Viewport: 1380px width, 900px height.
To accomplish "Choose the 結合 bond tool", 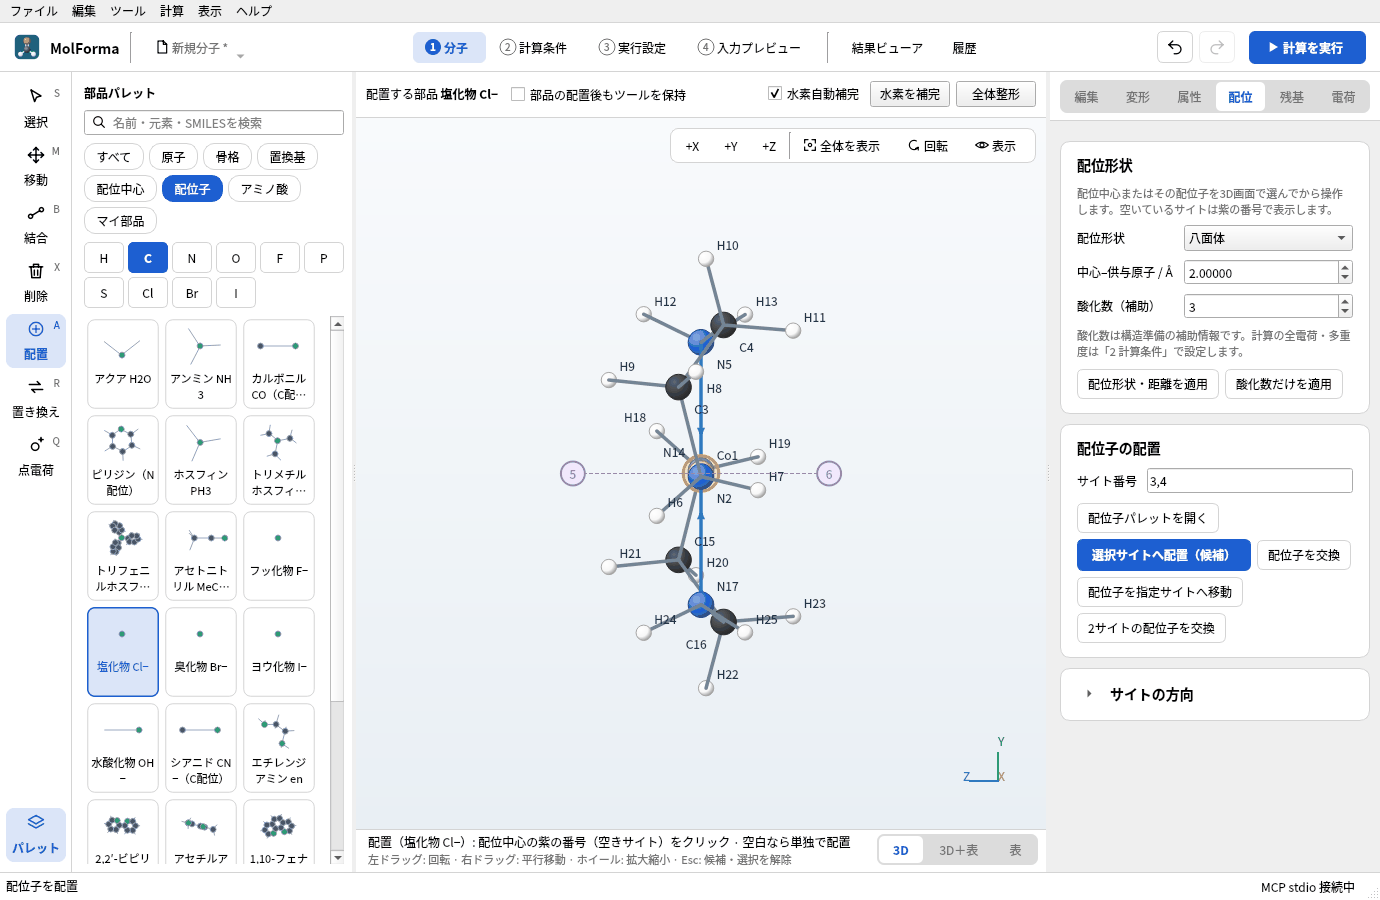I will (36, 223).
